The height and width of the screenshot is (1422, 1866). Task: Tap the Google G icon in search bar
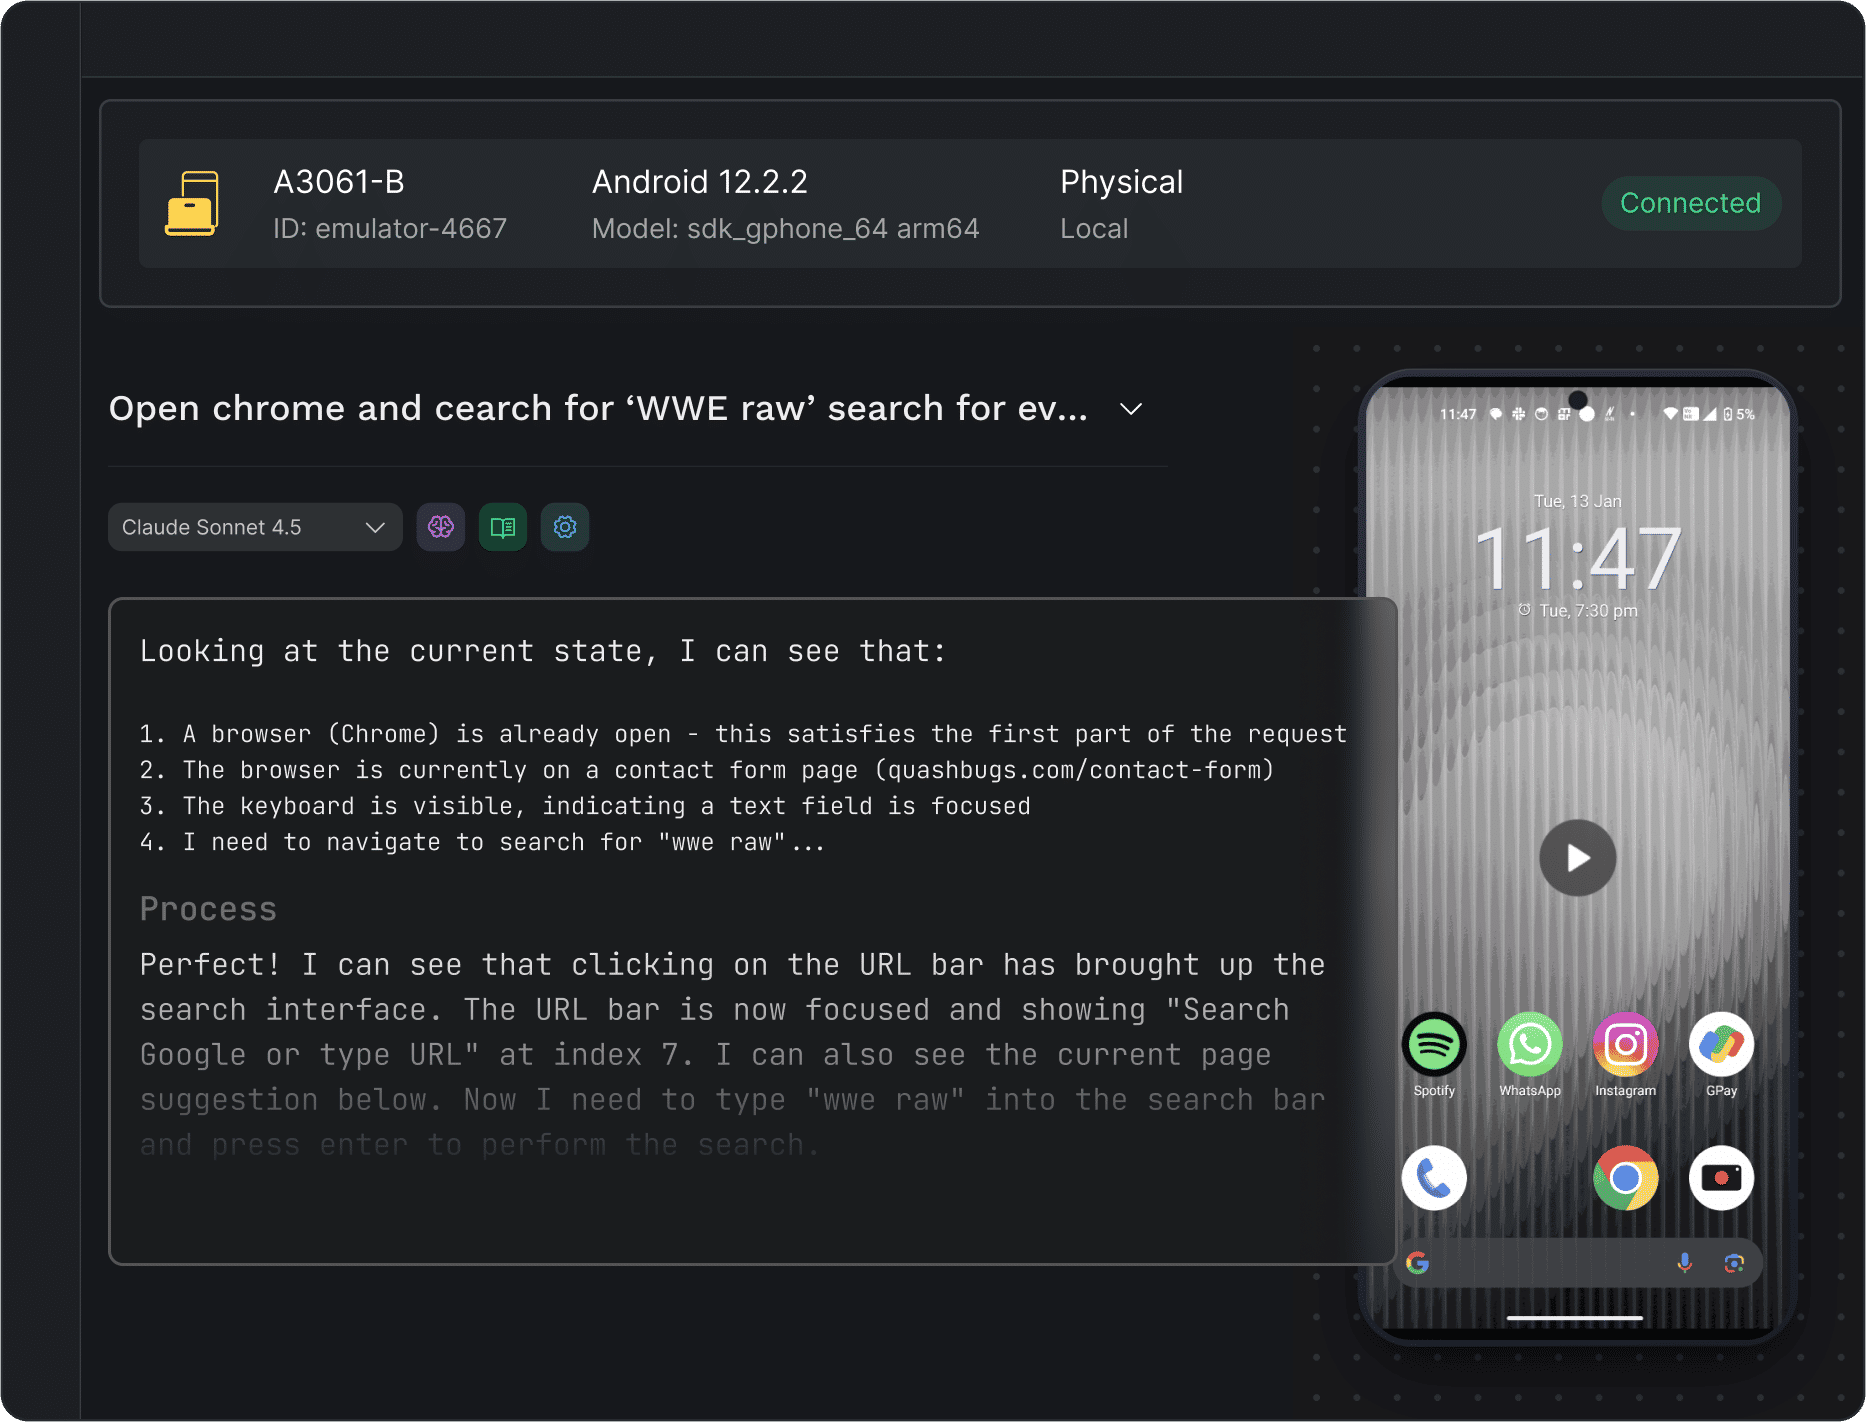[1418, 1263]
